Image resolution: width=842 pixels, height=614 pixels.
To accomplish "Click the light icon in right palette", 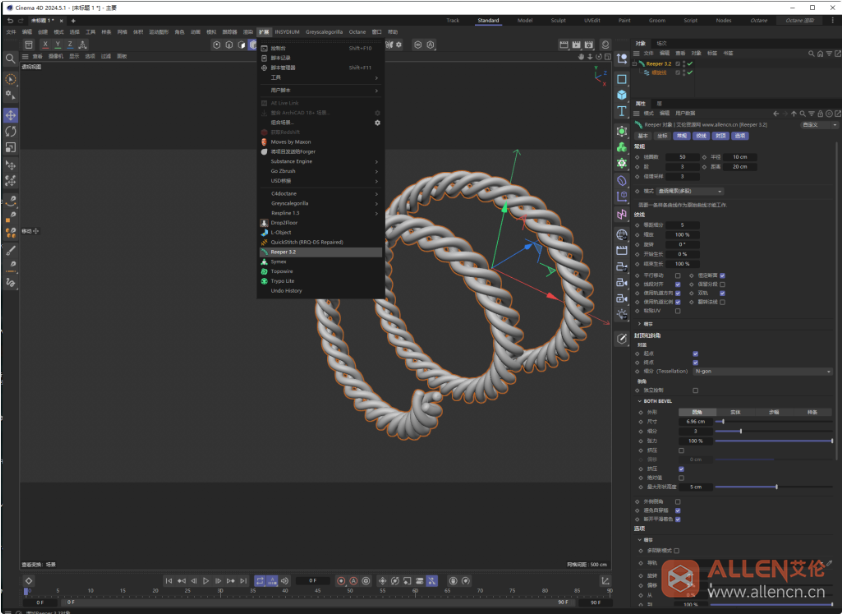I will click(622, 314).
